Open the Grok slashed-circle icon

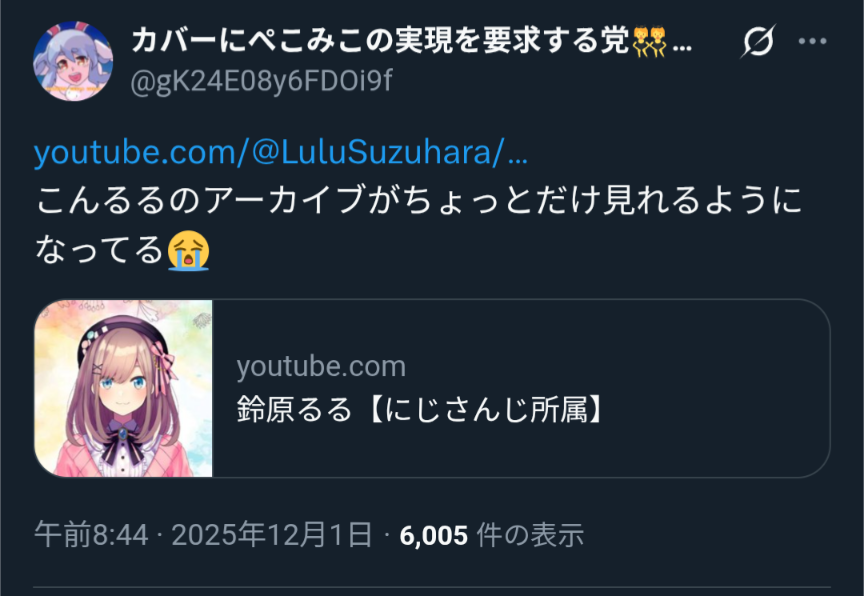pyautogui.click(x=758, y=41)
